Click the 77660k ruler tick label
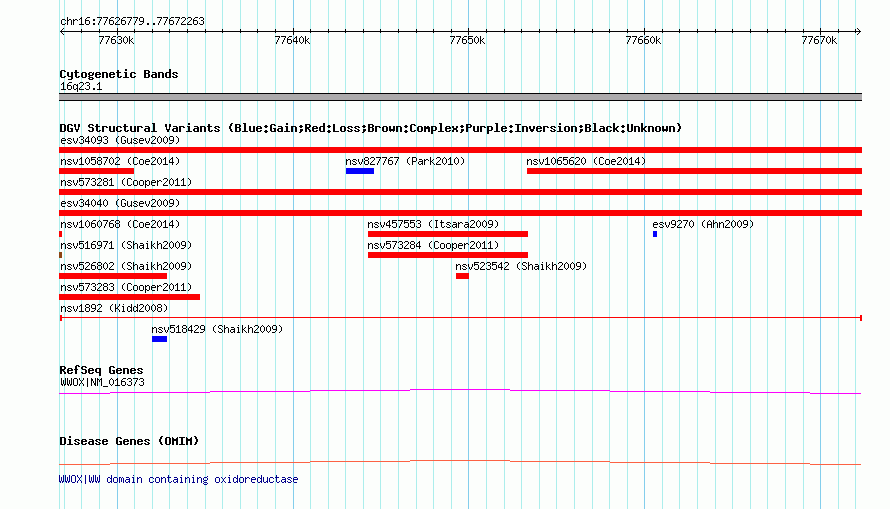 pyautogui.click(x=643, y=40)
